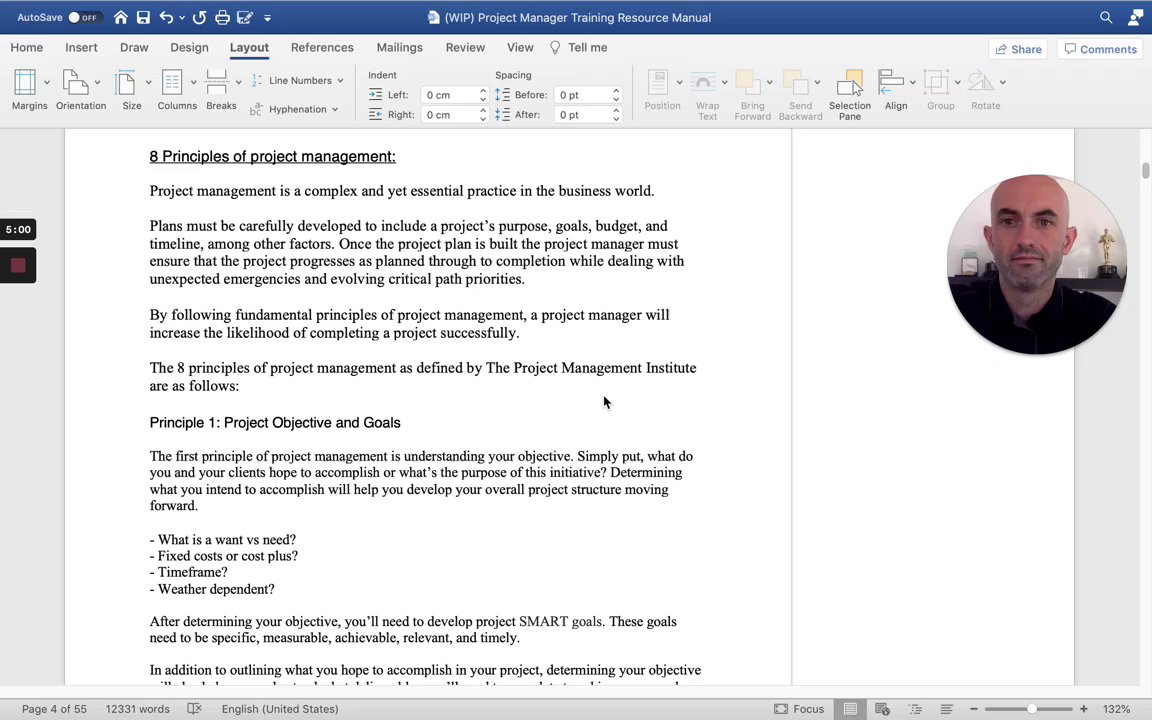Click the Wrap Text icon

coord(703,82)
